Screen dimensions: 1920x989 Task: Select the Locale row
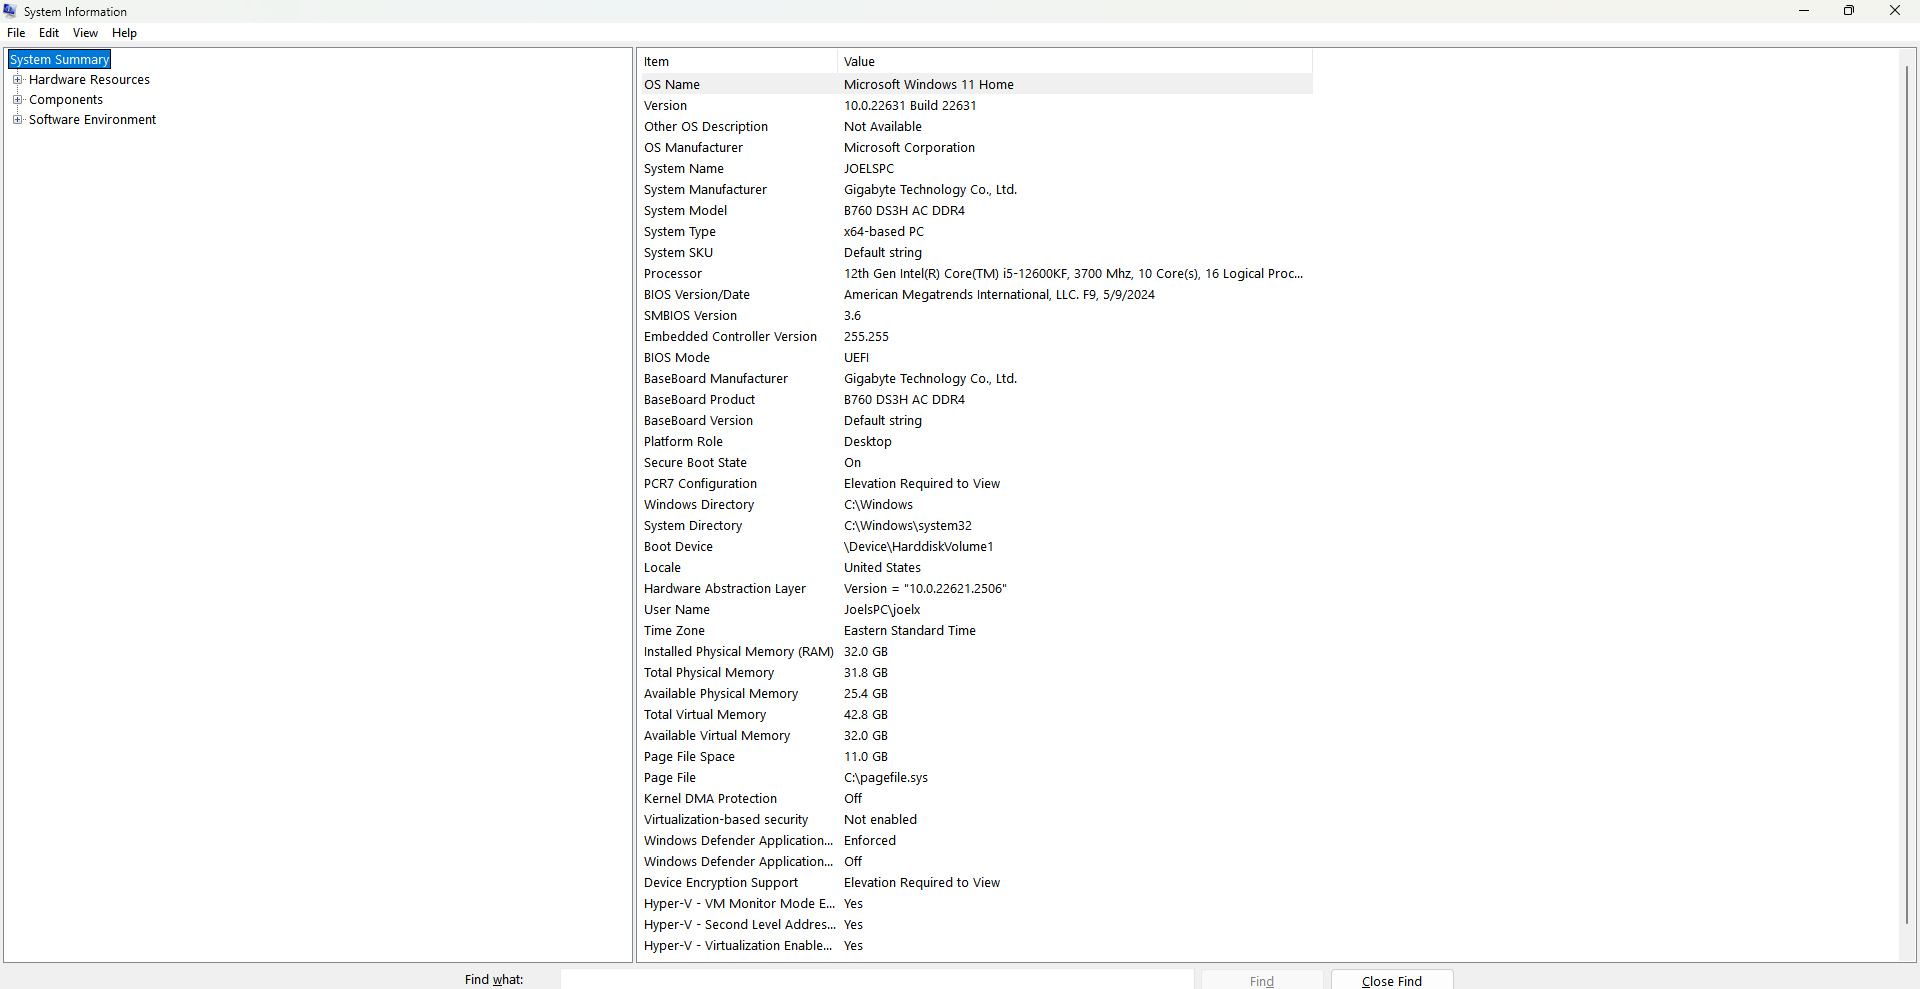click(976, 568)
